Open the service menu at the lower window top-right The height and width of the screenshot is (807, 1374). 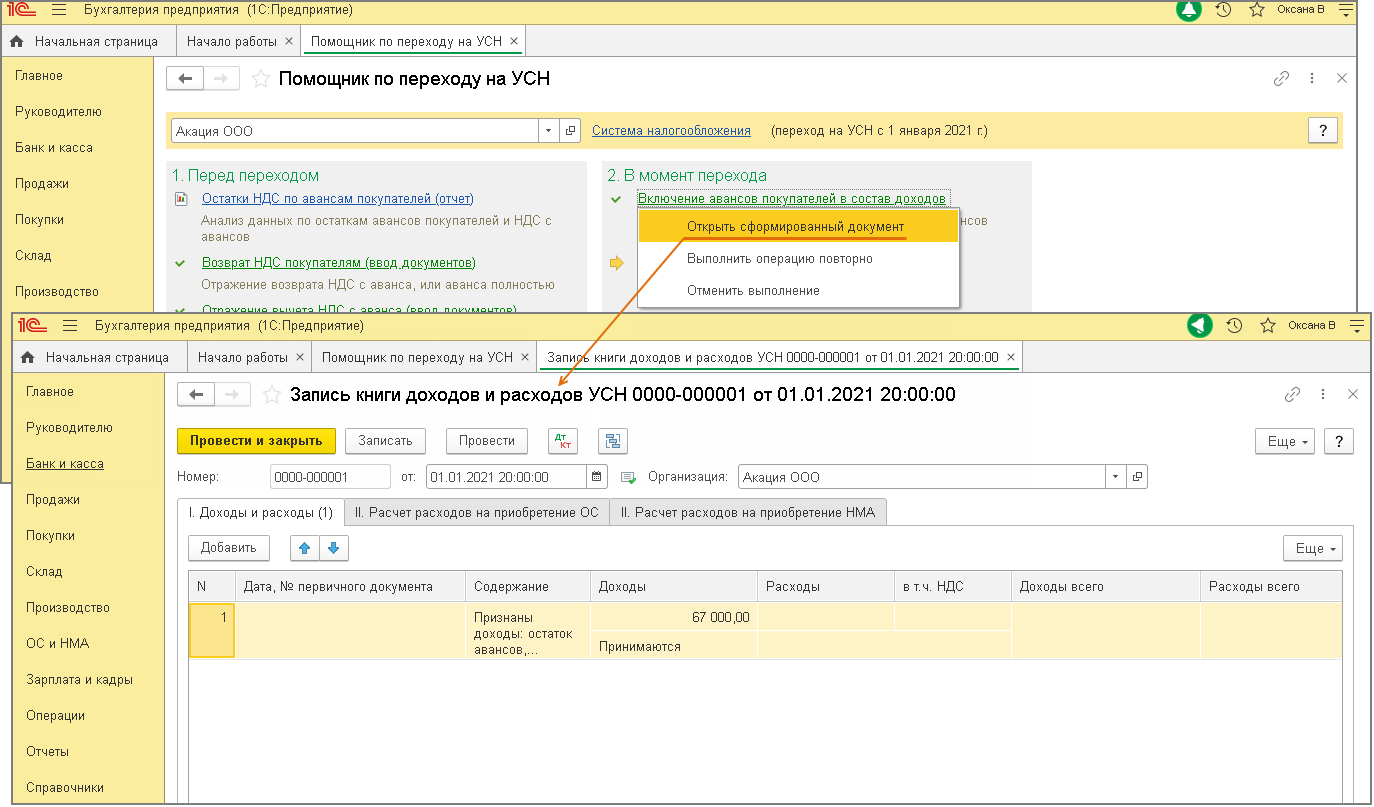(x=1356, y=325)
